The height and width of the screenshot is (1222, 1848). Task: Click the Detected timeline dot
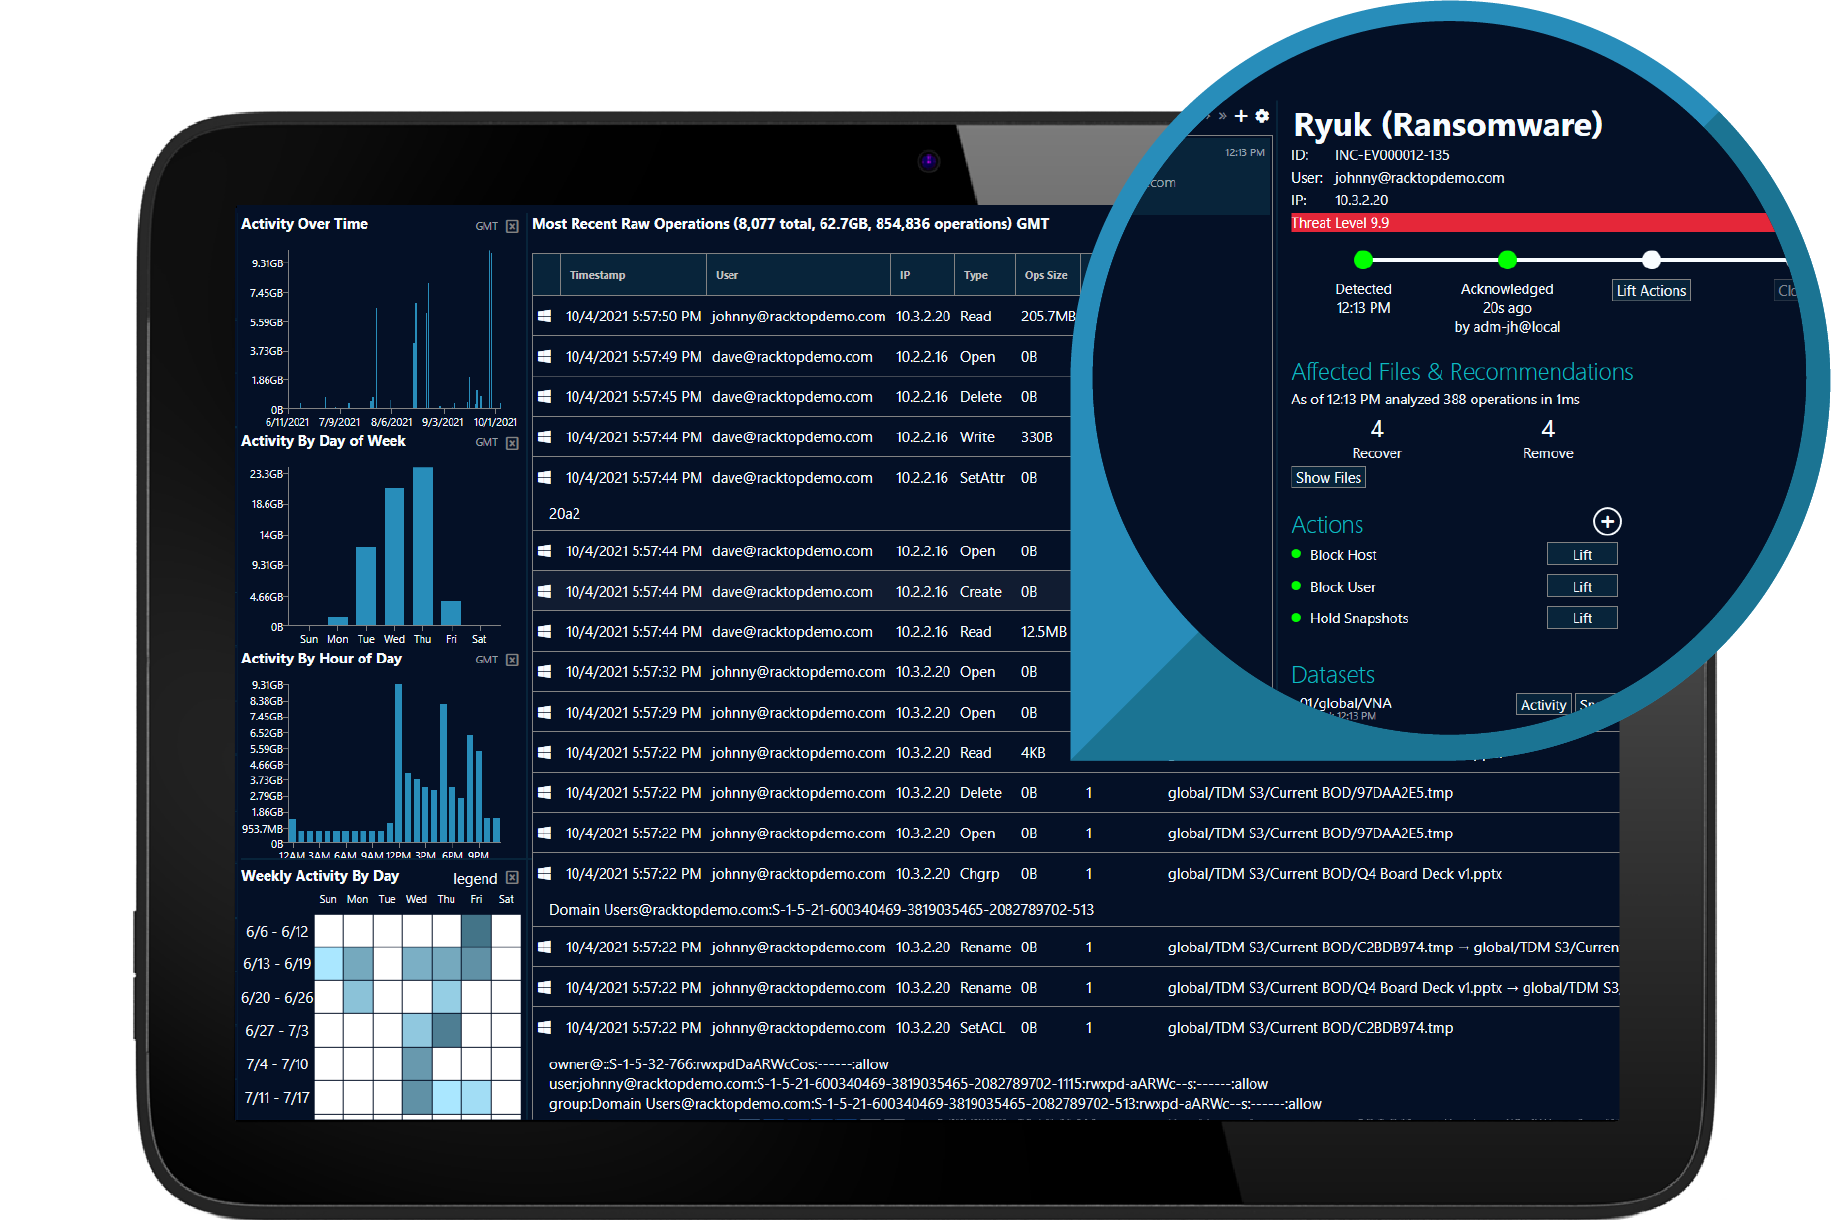[x=1363, y=260]
